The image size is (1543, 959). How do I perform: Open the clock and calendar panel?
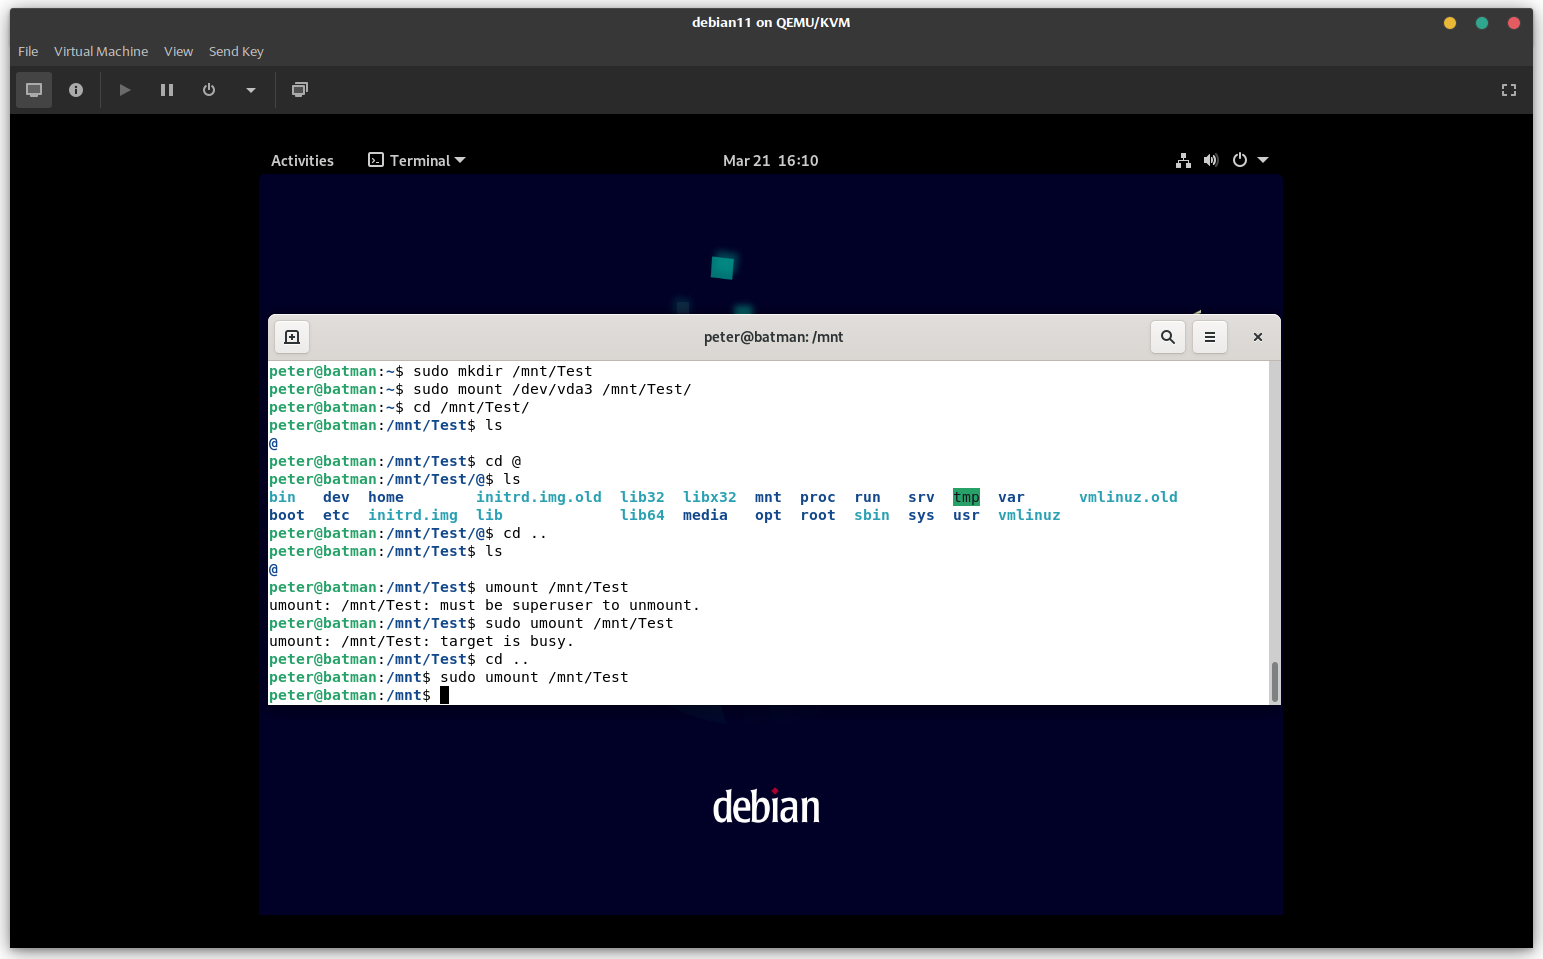tap(770, 160)
